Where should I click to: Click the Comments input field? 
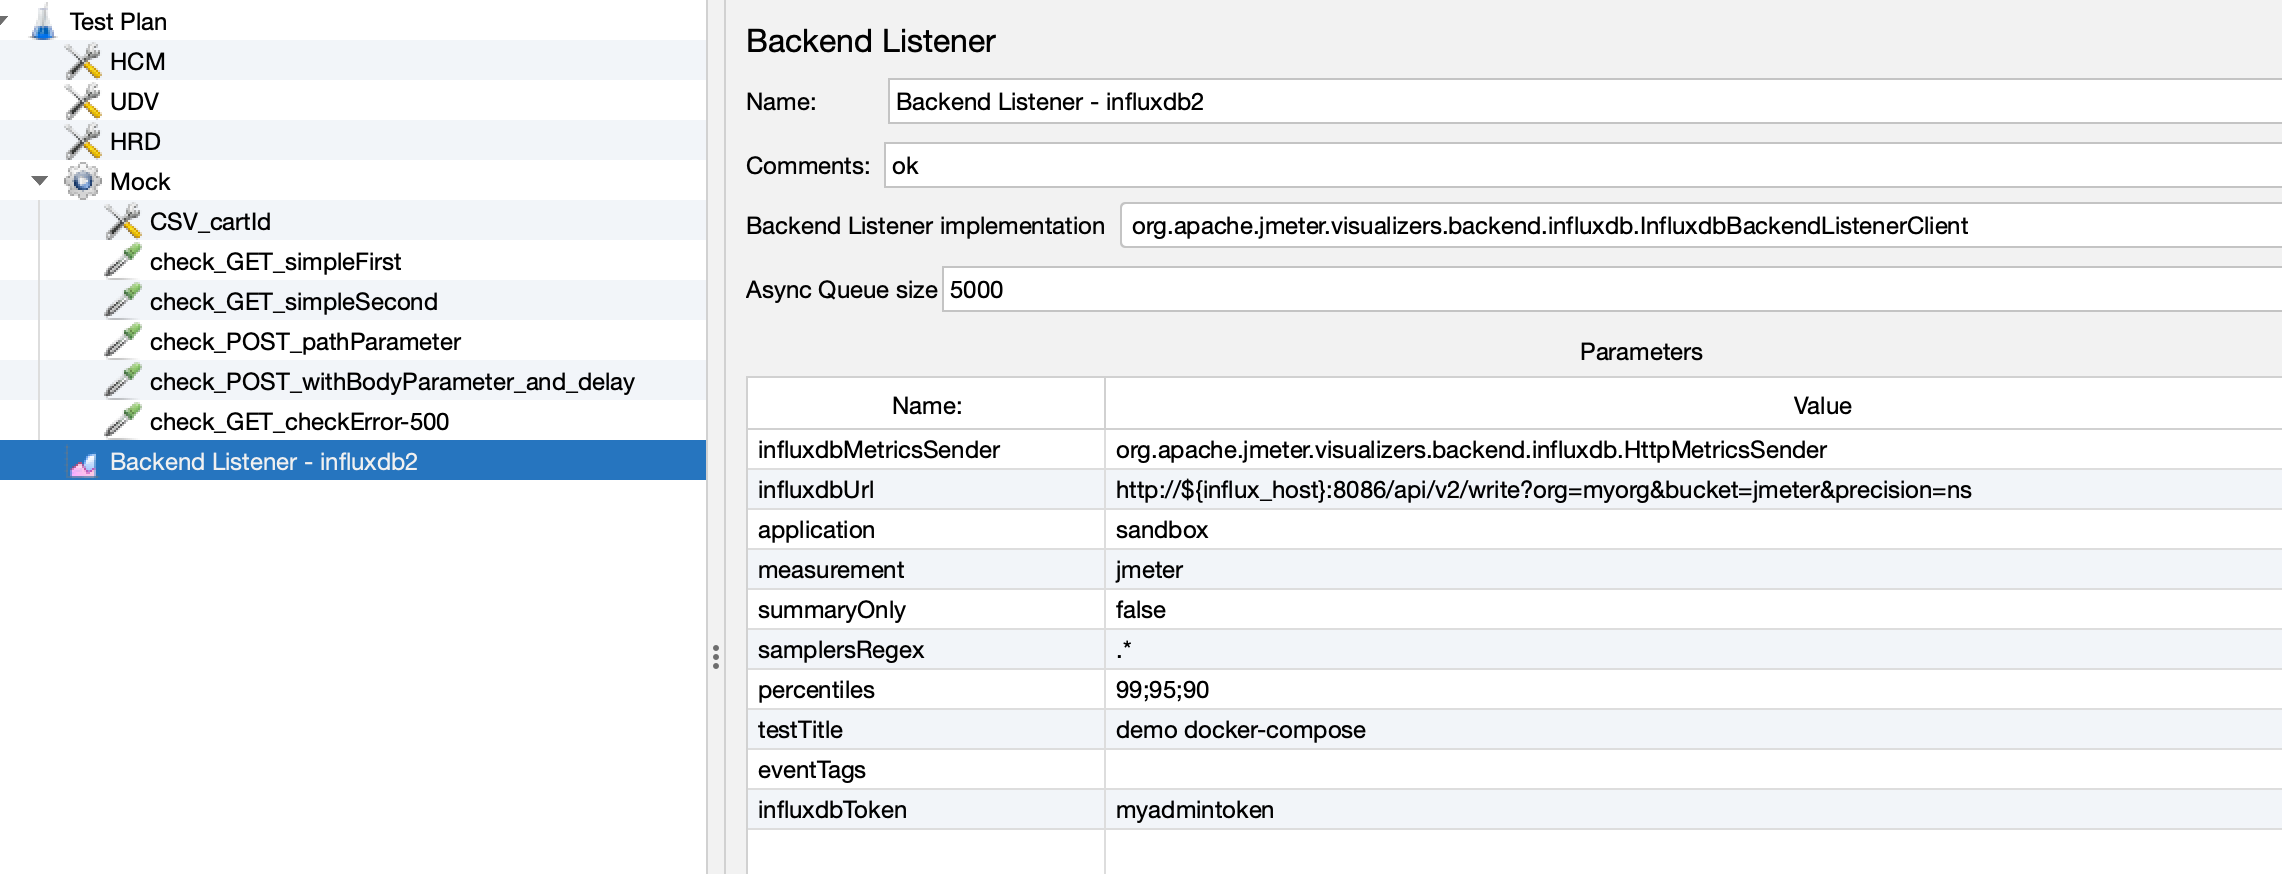point(1583,166)
